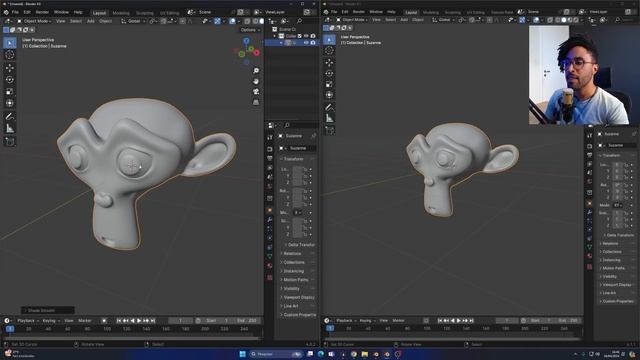Expand Motion Paths panel in right properties
The height and width of the screenshot is (360, 640).
click(x=613, y=268)
